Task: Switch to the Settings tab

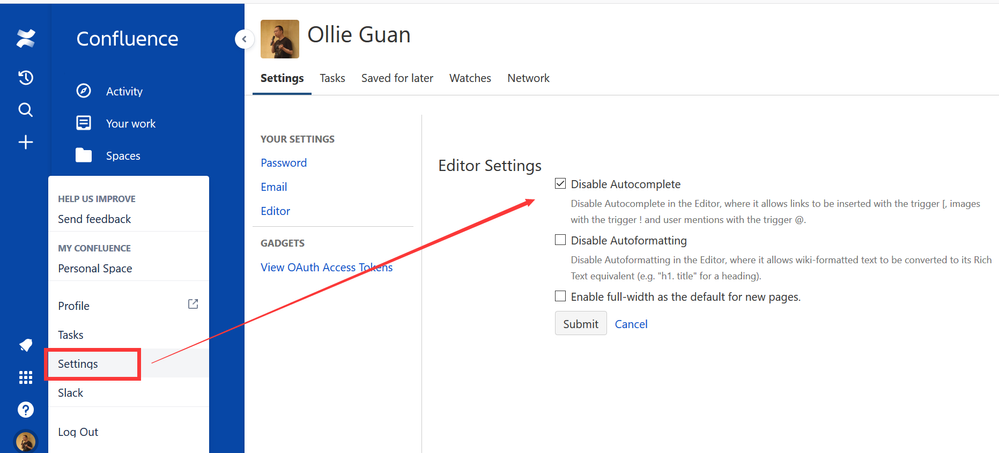Action: click(282, 78)
